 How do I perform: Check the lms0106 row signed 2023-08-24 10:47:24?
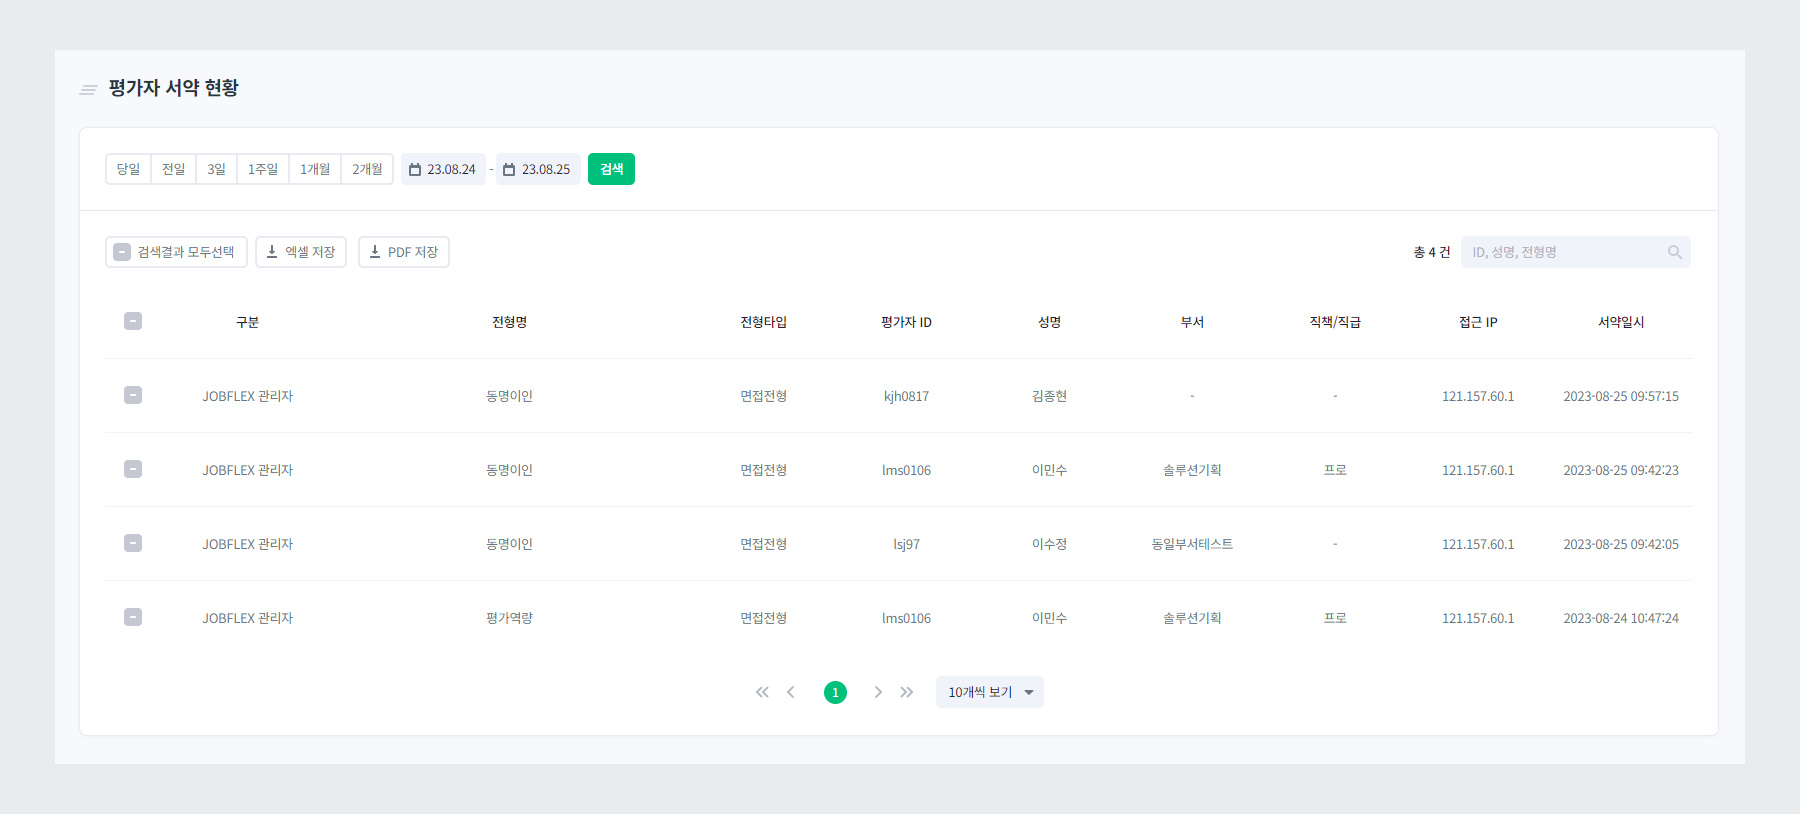[x=133, y=617]
